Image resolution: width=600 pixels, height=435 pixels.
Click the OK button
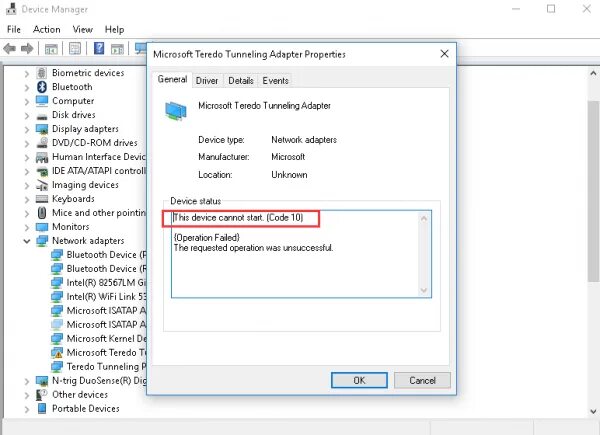click(359, 380)
